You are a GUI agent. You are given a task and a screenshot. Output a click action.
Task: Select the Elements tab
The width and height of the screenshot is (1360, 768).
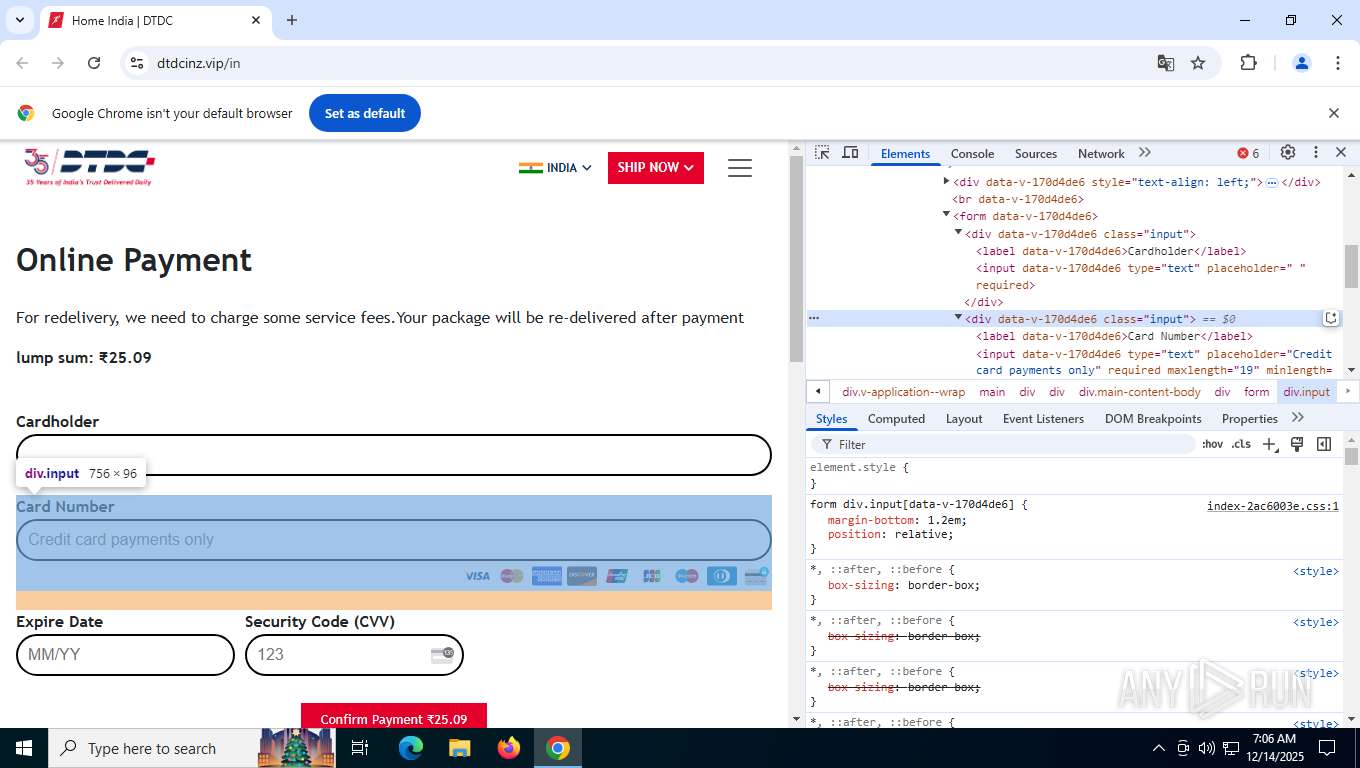click(x=905, y=153)
